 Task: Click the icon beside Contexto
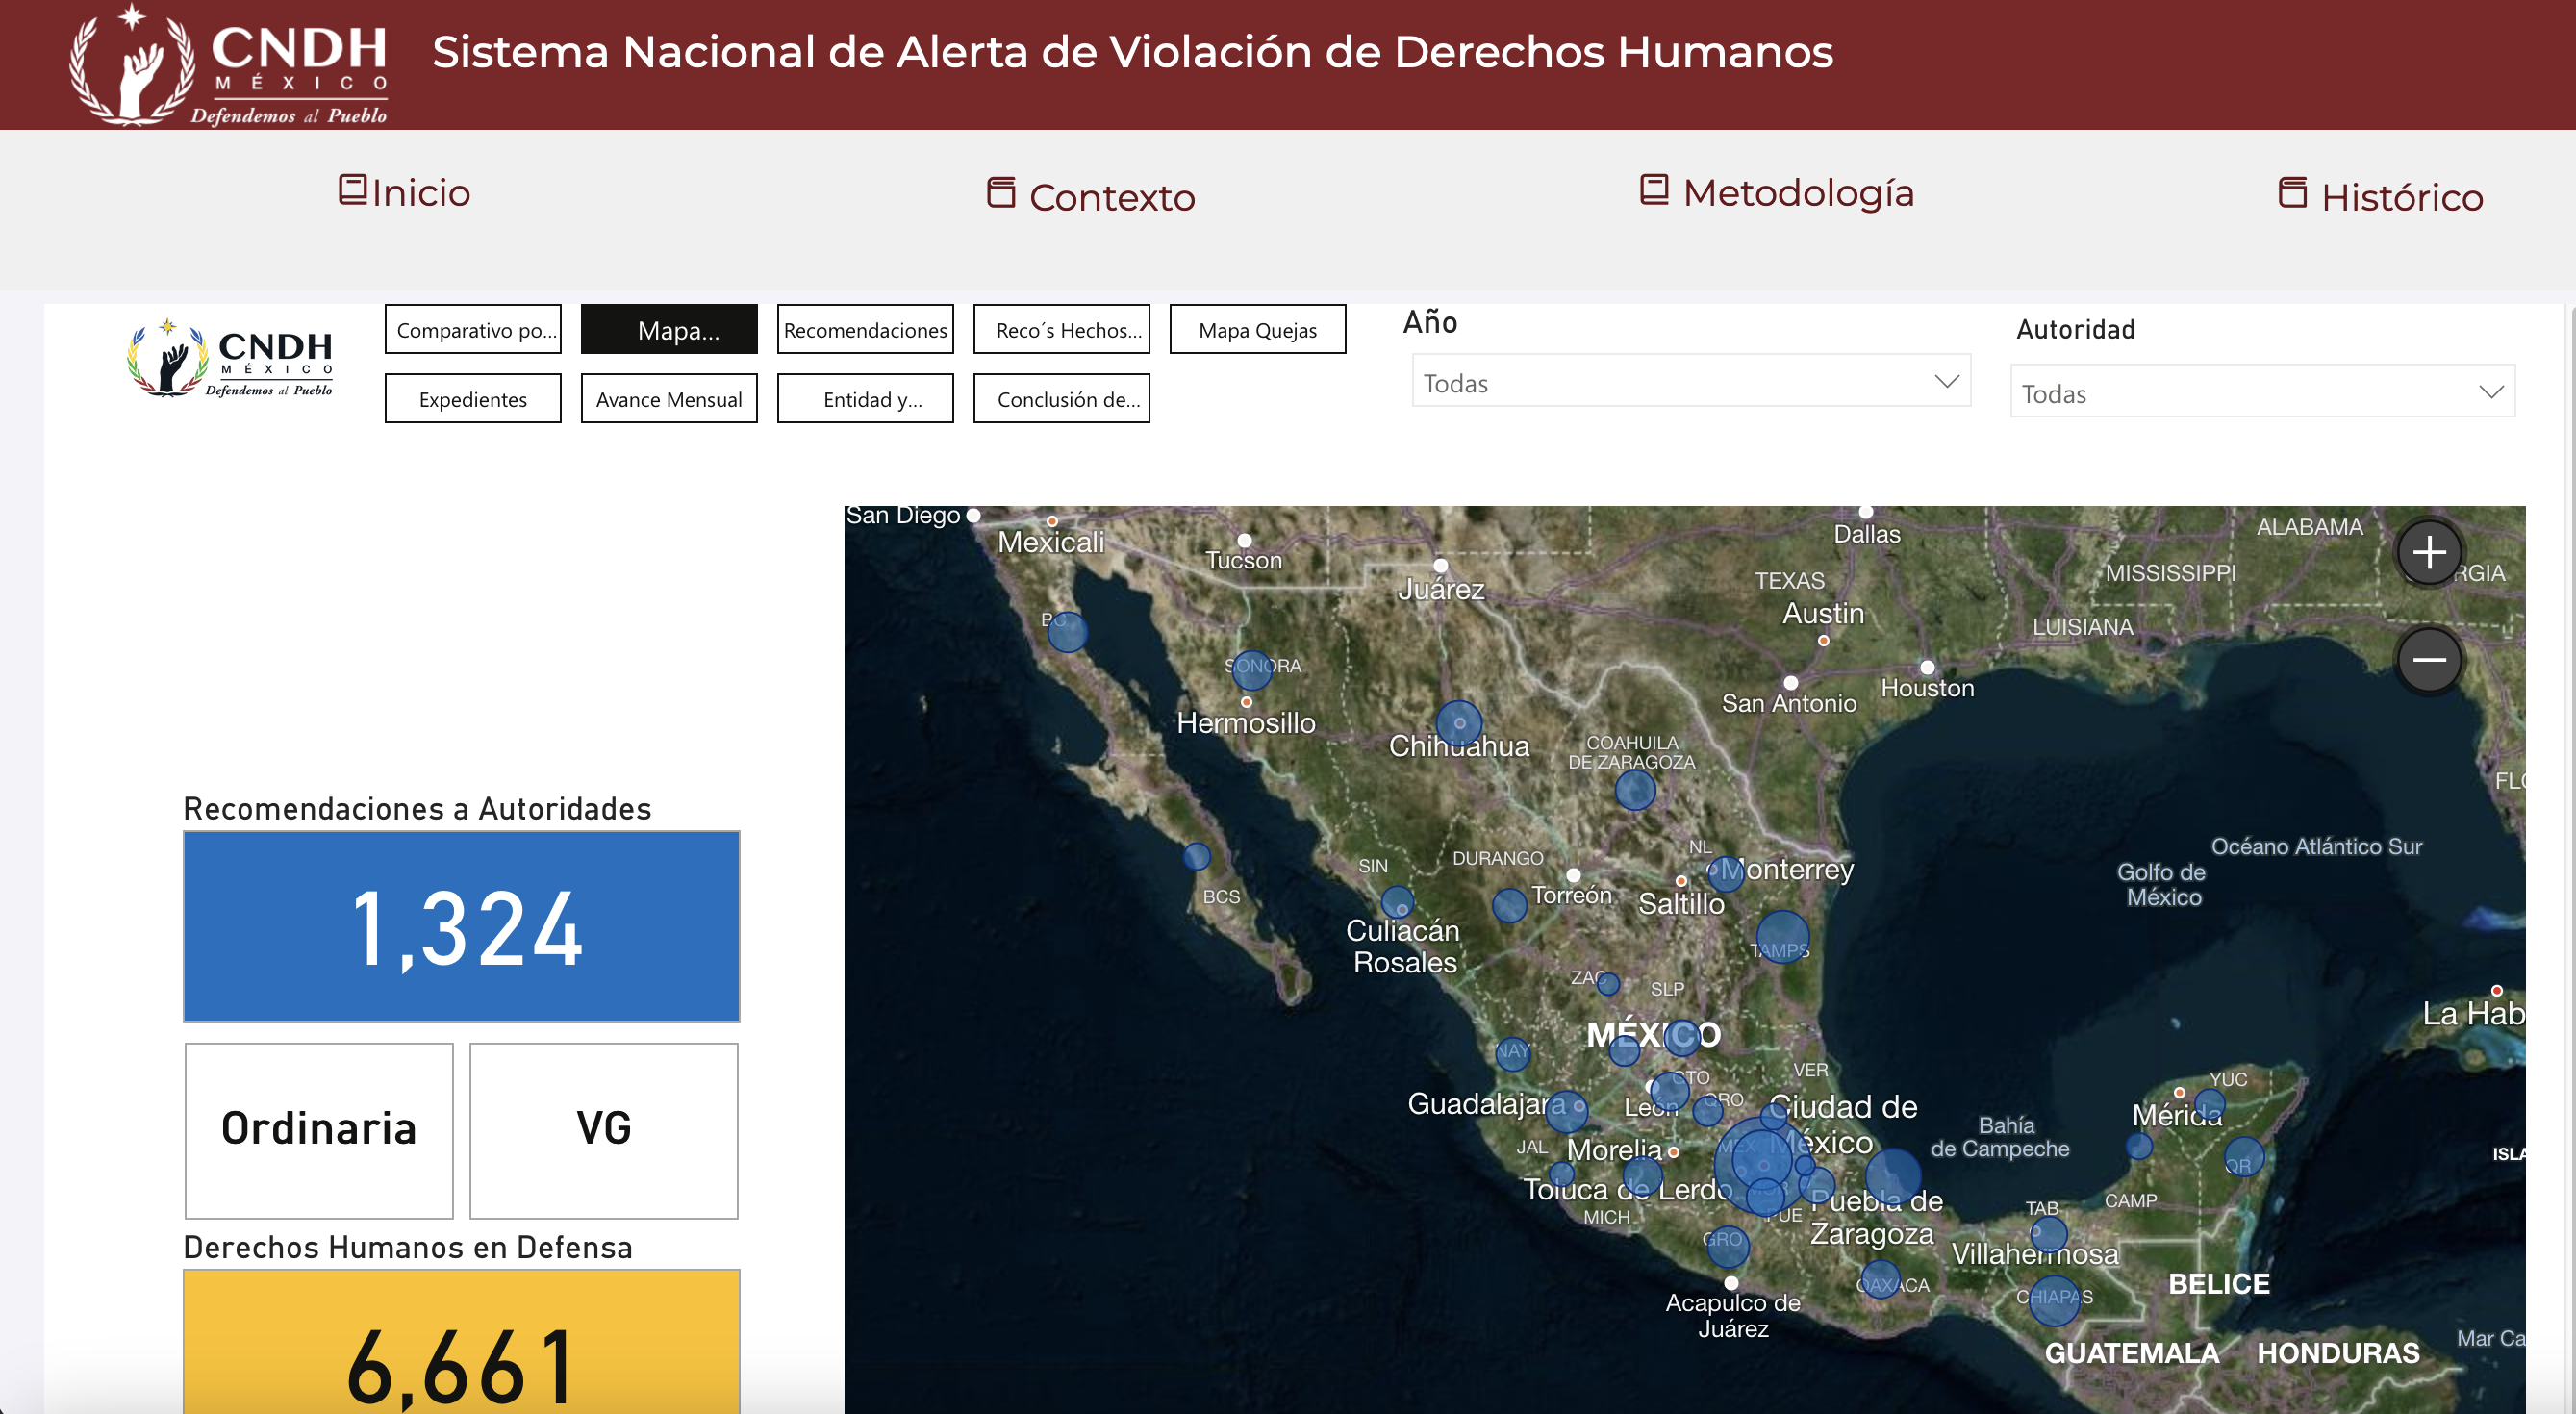click(x=1001, y=192)
